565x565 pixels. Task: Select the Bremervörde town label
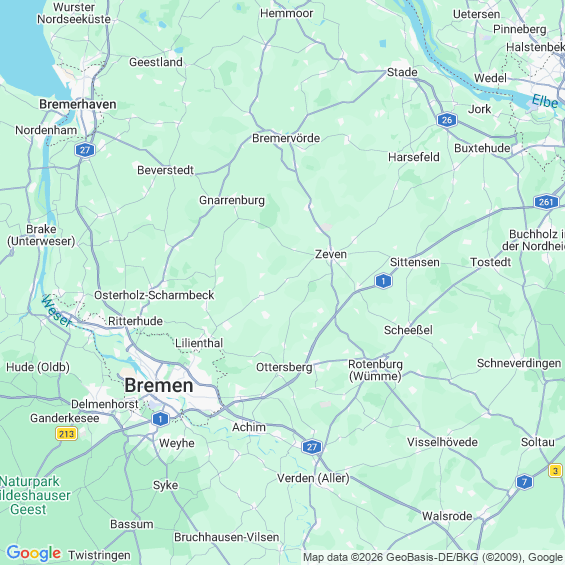[286, 138]
